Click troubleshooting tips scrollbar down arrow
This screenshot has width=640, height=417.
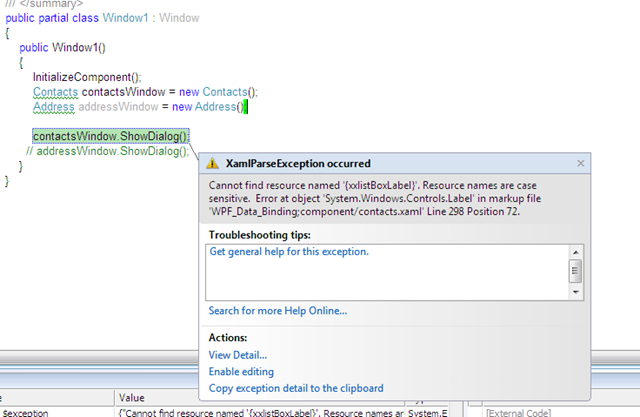pyautogui.click(x=576, y=292)
